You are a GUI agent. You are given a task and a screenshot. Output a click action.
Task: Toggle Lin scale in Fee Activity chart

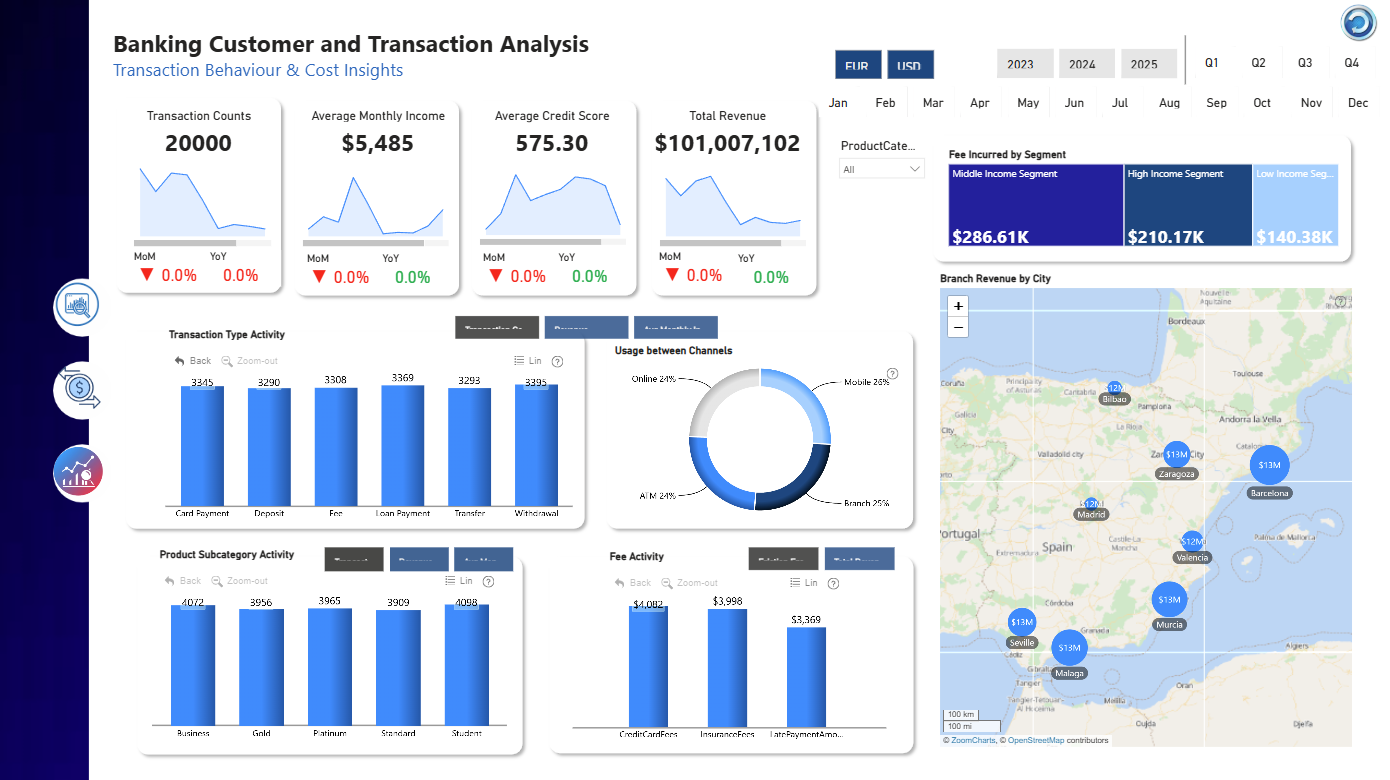(x=803, y=582)
